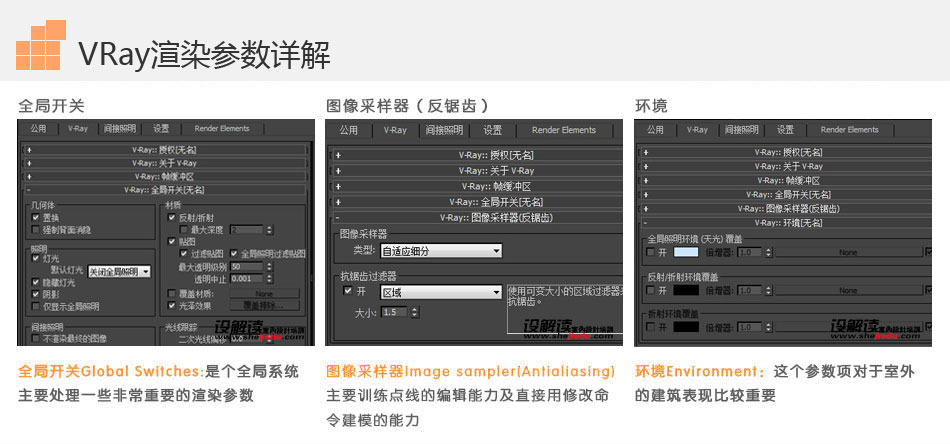The width and height of the screenshot is (950, 444).
Task: Click the None map button for 天光 覆盖
Action: tap(848, 252)
